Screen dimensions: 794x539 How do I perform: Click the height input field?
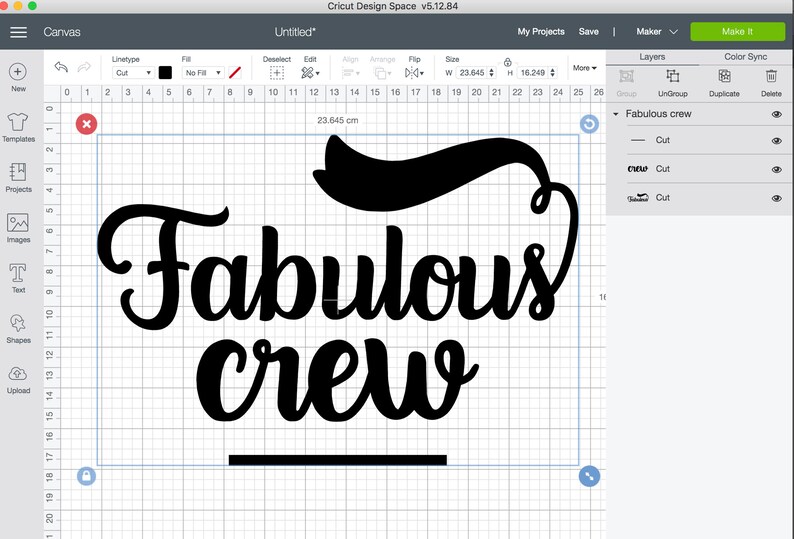click(533, 73)
